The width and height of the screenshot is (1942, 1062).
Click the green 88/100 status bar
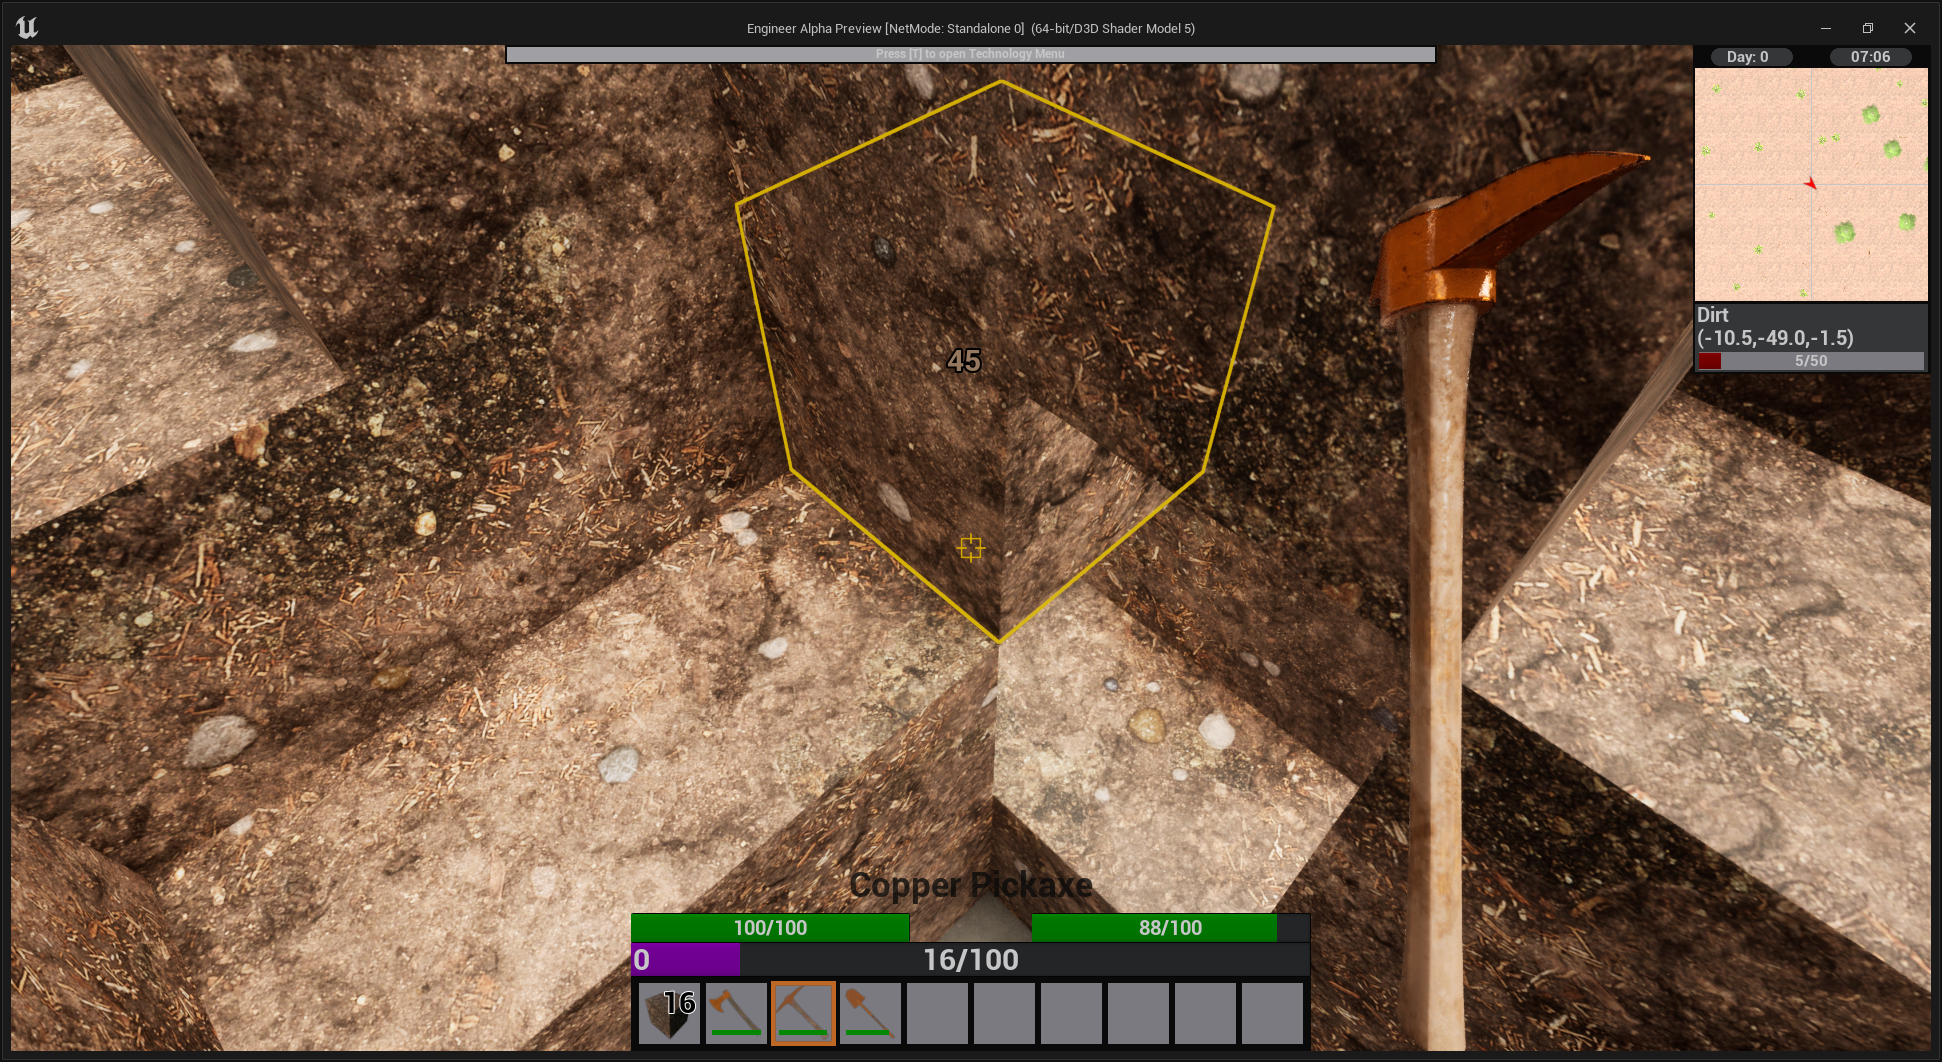coord(1169,928)
